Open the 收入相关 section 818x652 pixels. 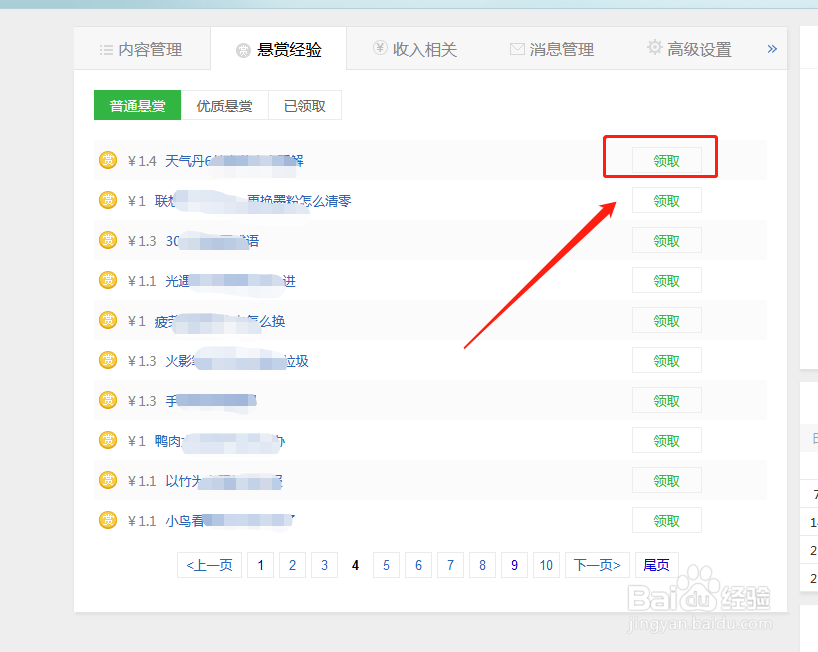pyautogui.click(x=416, y=48)
